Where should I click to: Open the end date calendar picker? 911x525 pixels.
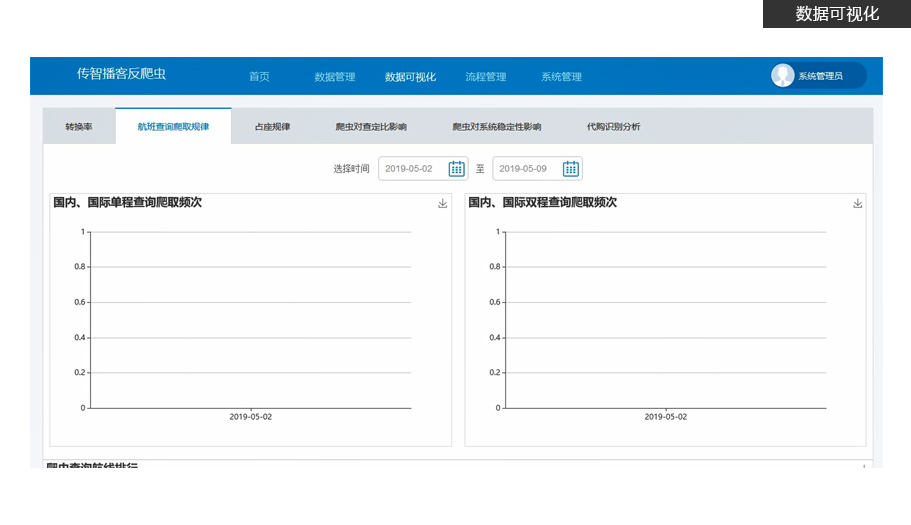[570, 169]
